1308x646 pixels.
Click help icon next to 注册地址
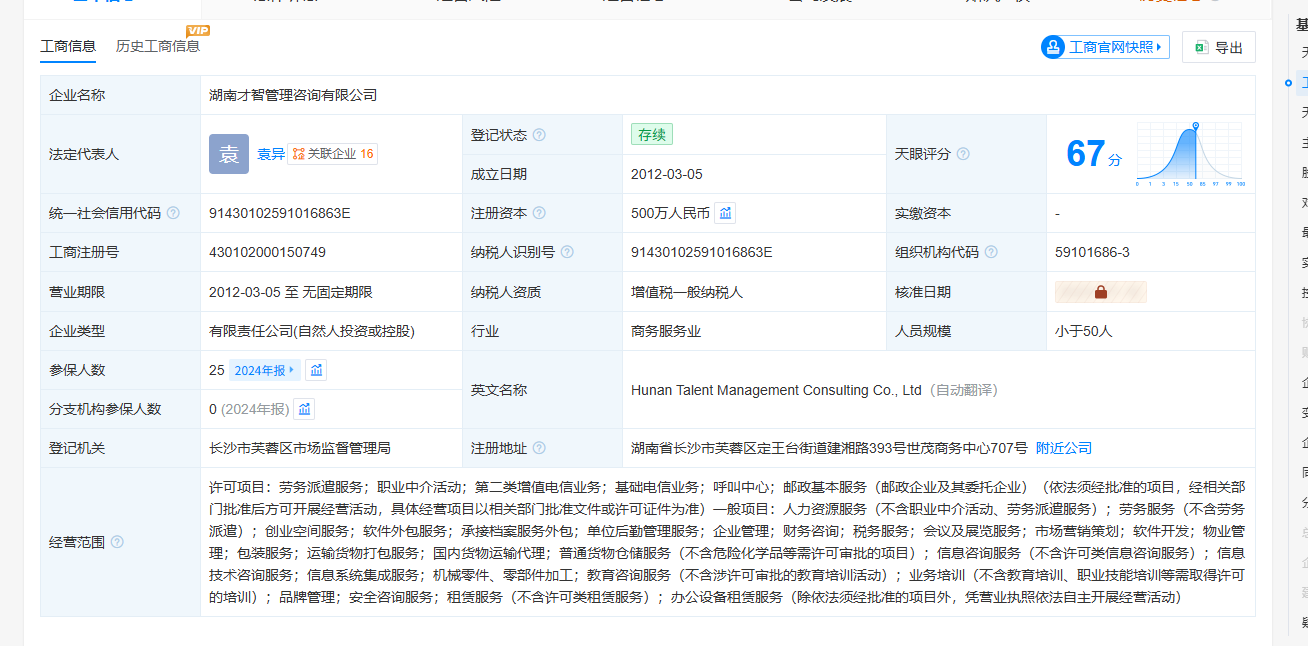point(539,448)
